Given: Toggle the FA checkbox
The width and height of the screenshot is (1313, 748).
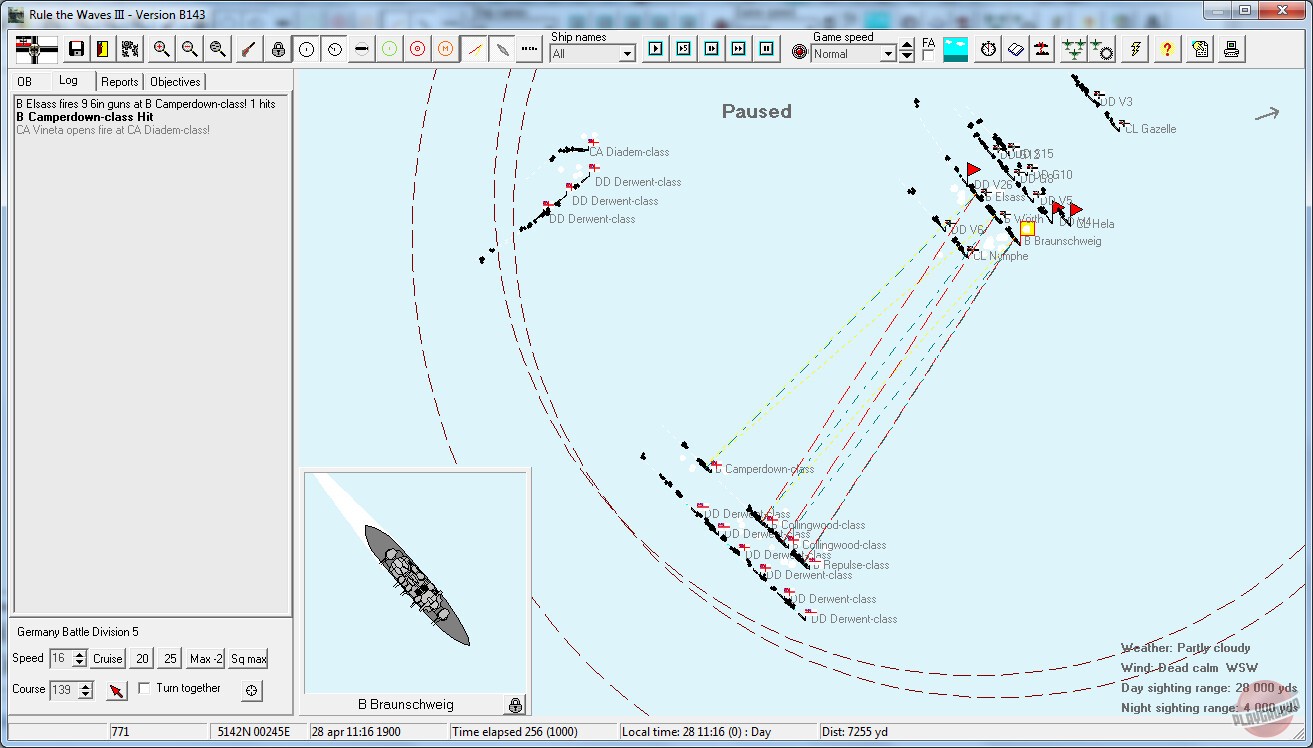Looking at the screenshot, I should (x=928, y=56).
